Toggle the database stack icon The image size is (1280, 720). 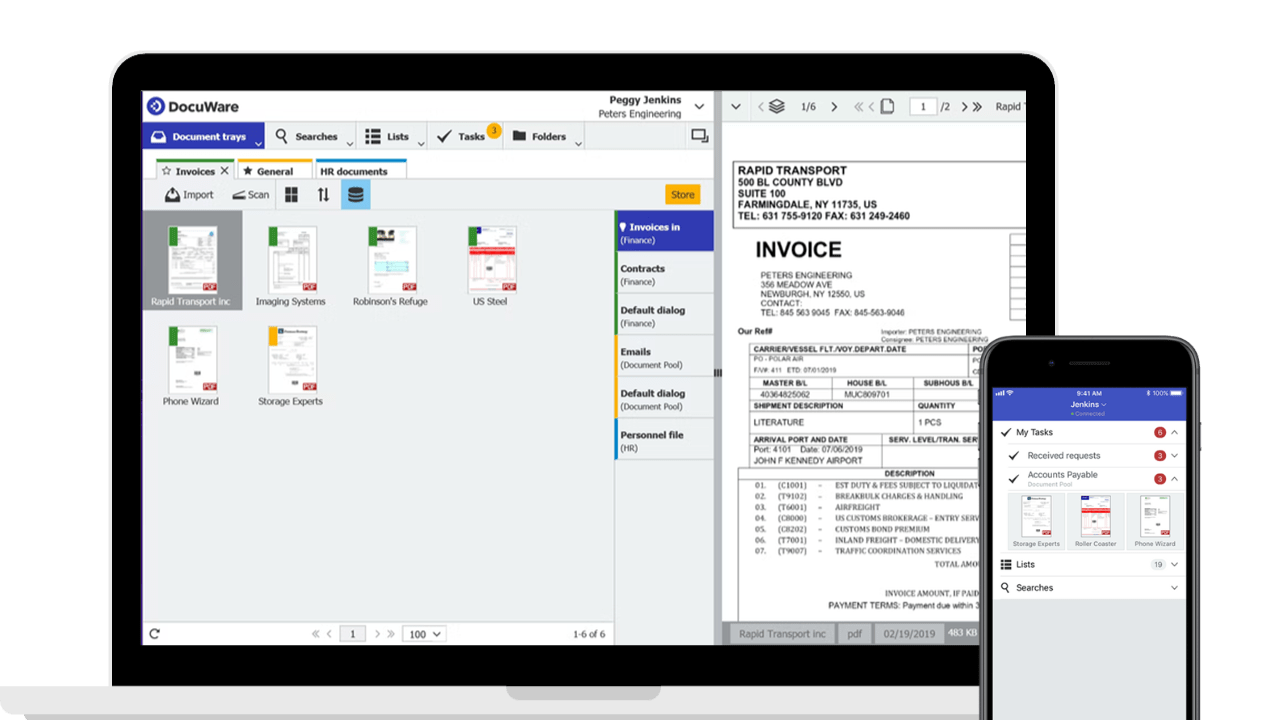point(355,195)
